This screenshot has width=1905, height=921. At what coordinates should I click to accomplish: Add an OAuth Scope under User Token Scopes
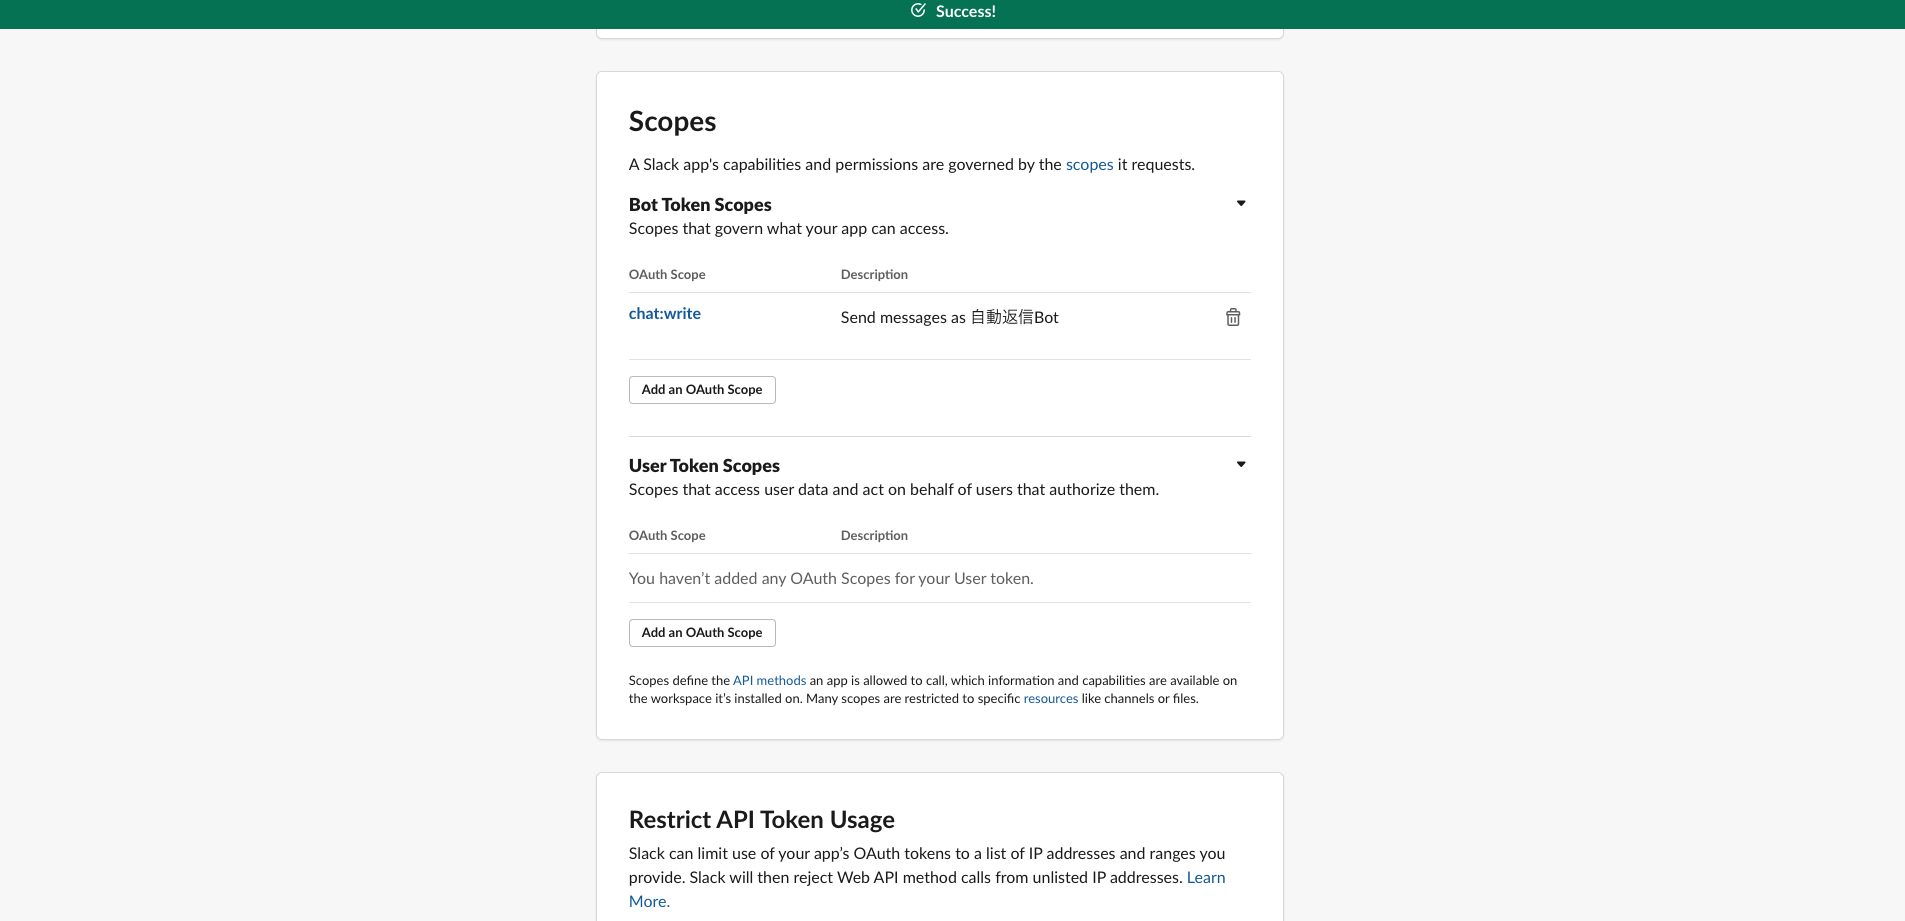[701, 632]
